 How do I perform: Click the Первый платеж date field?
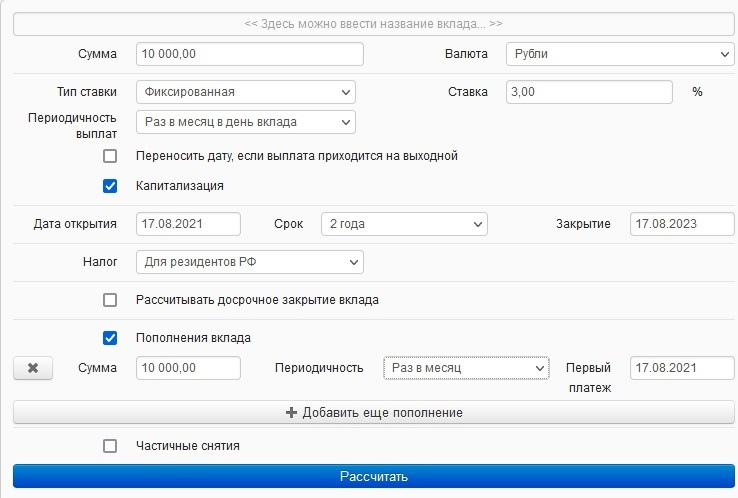coord(682,368)
